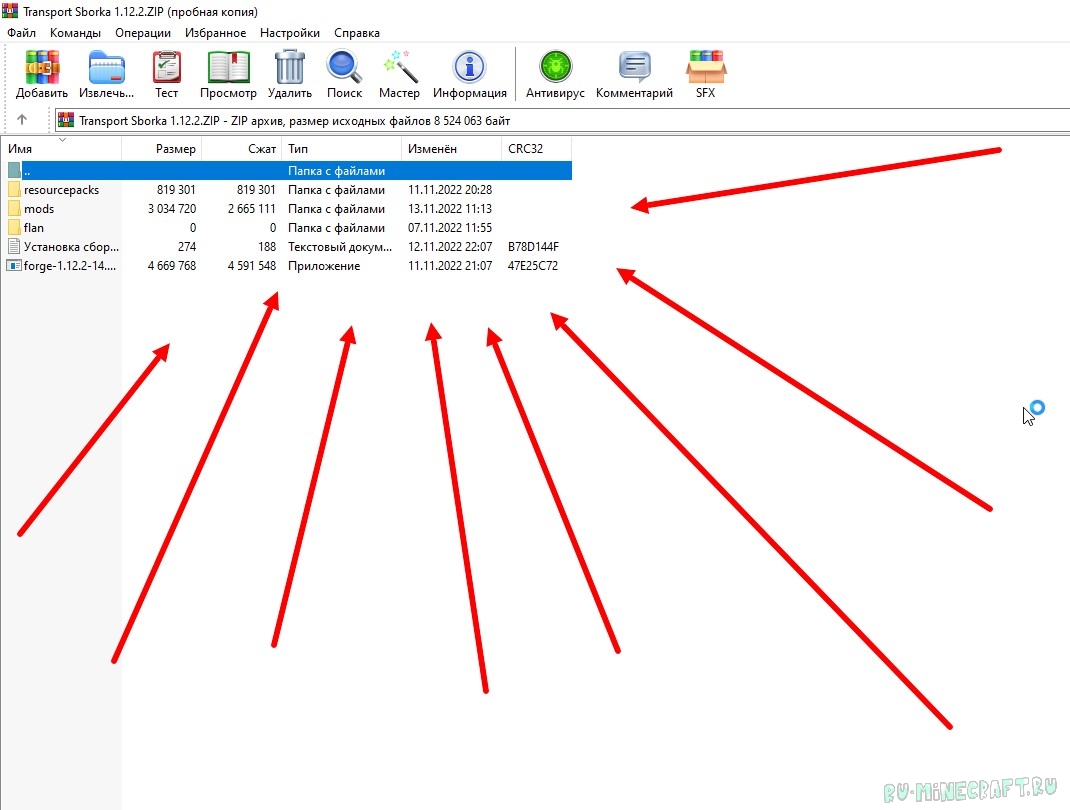Open the Настройки menu
This screenshot has height=810, width=1070.
point(289,33)
